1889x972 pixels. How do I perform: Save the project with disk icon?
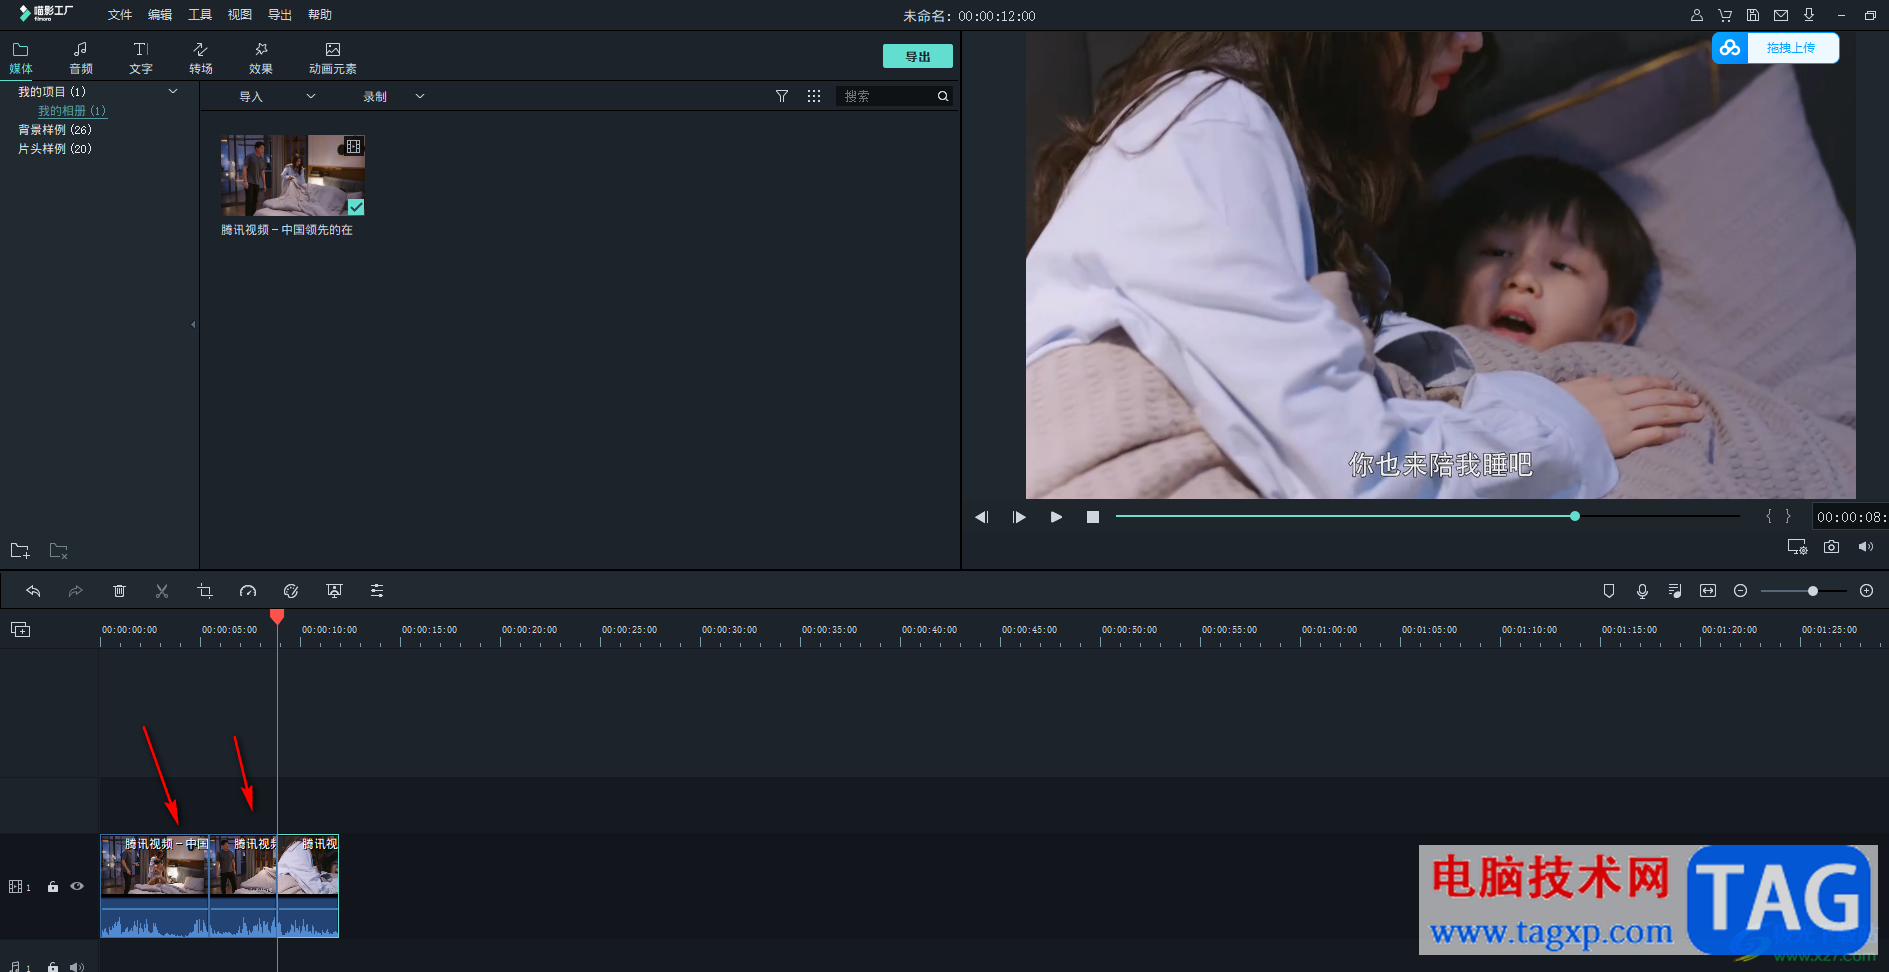pyautogui.click(x=1753, y=15)
